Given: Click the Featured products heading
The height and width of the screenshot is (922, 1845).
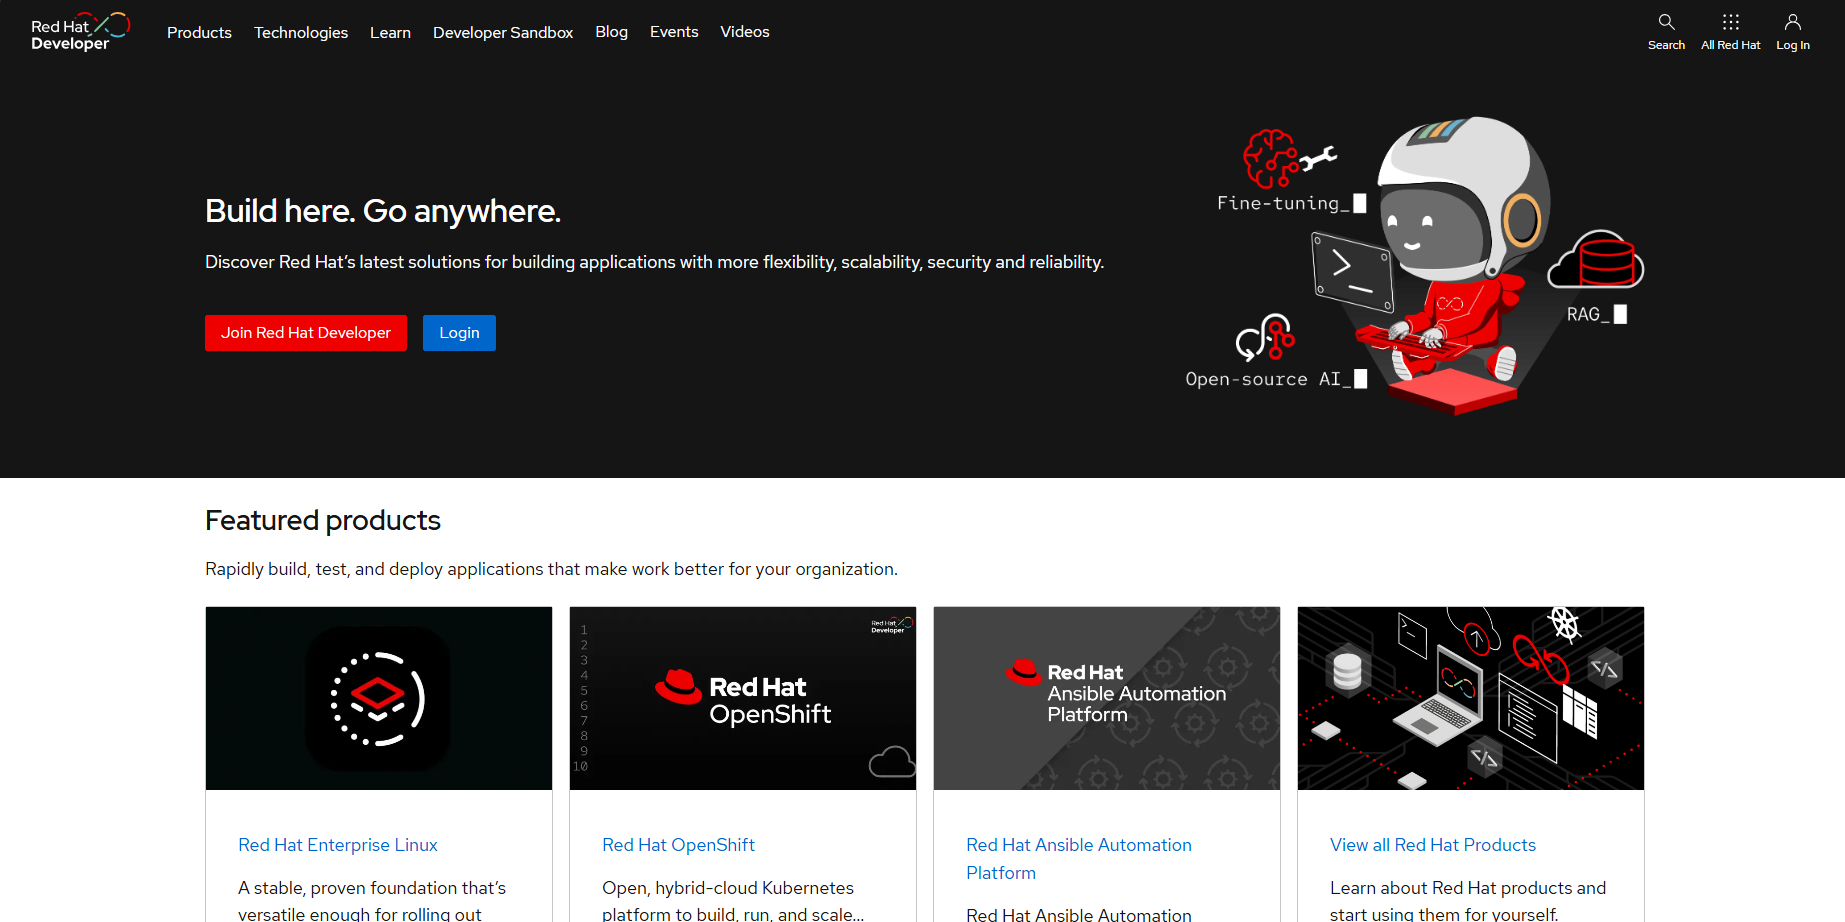Looking at the screenshot, I should 323,520.
